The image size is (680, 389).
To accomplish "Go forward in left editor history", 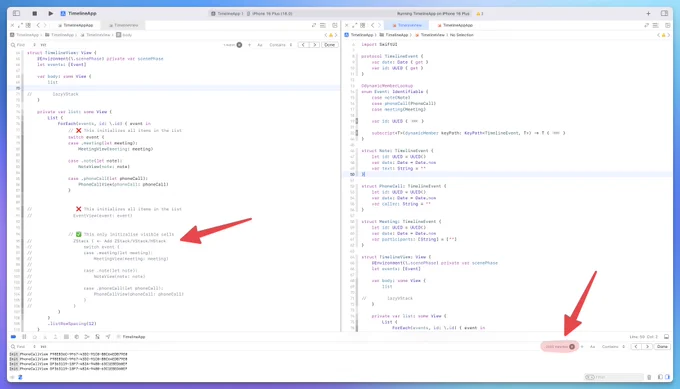I will pyautogui.click(x=45, y=26).
